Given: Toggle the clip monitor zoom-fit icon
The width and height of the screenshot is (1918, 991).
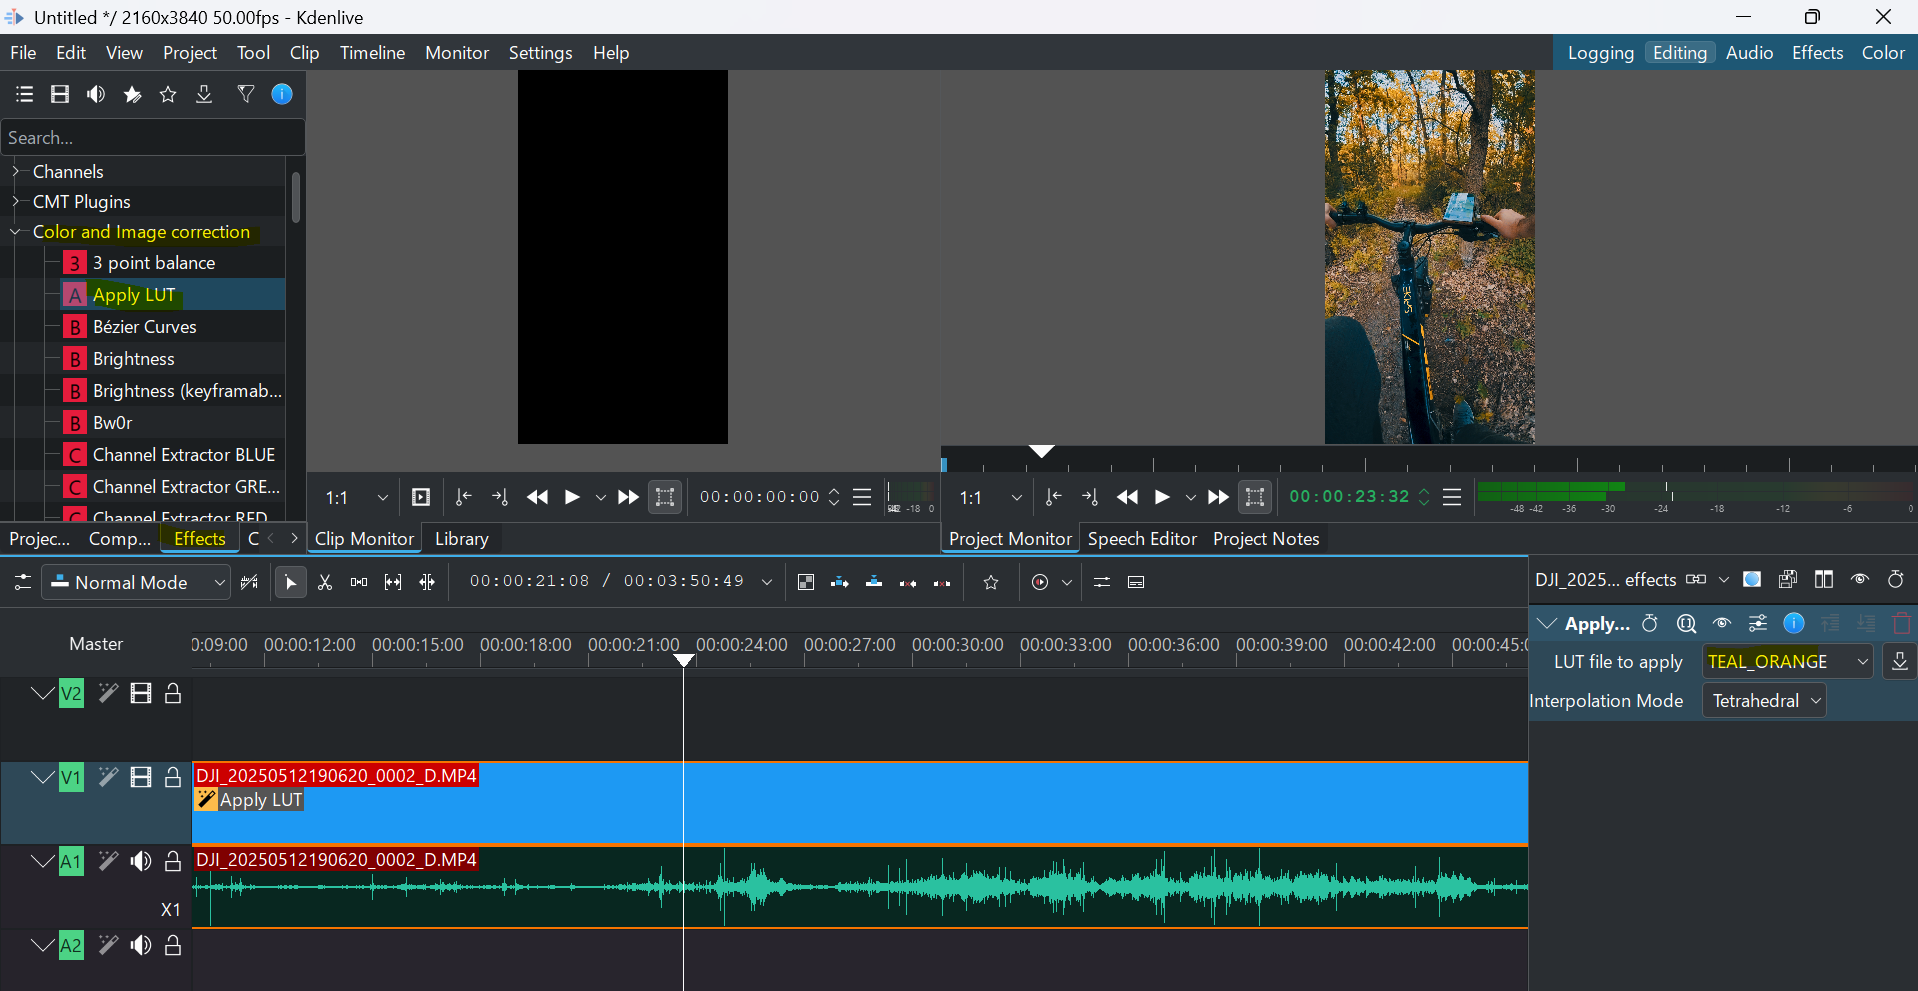Looking at the screenshot, I should tap(665, 497).
